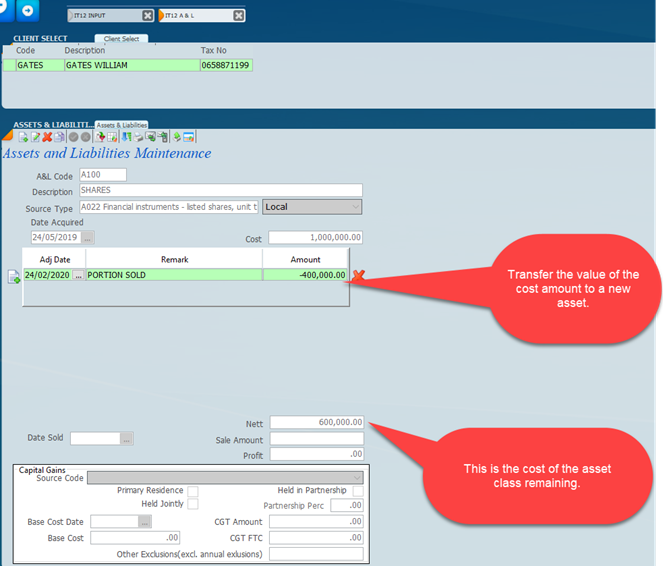This screenshot has width=663, height=566.
Task: Enable the Held Jointly checkbox
Action: [x=193, y=504]
